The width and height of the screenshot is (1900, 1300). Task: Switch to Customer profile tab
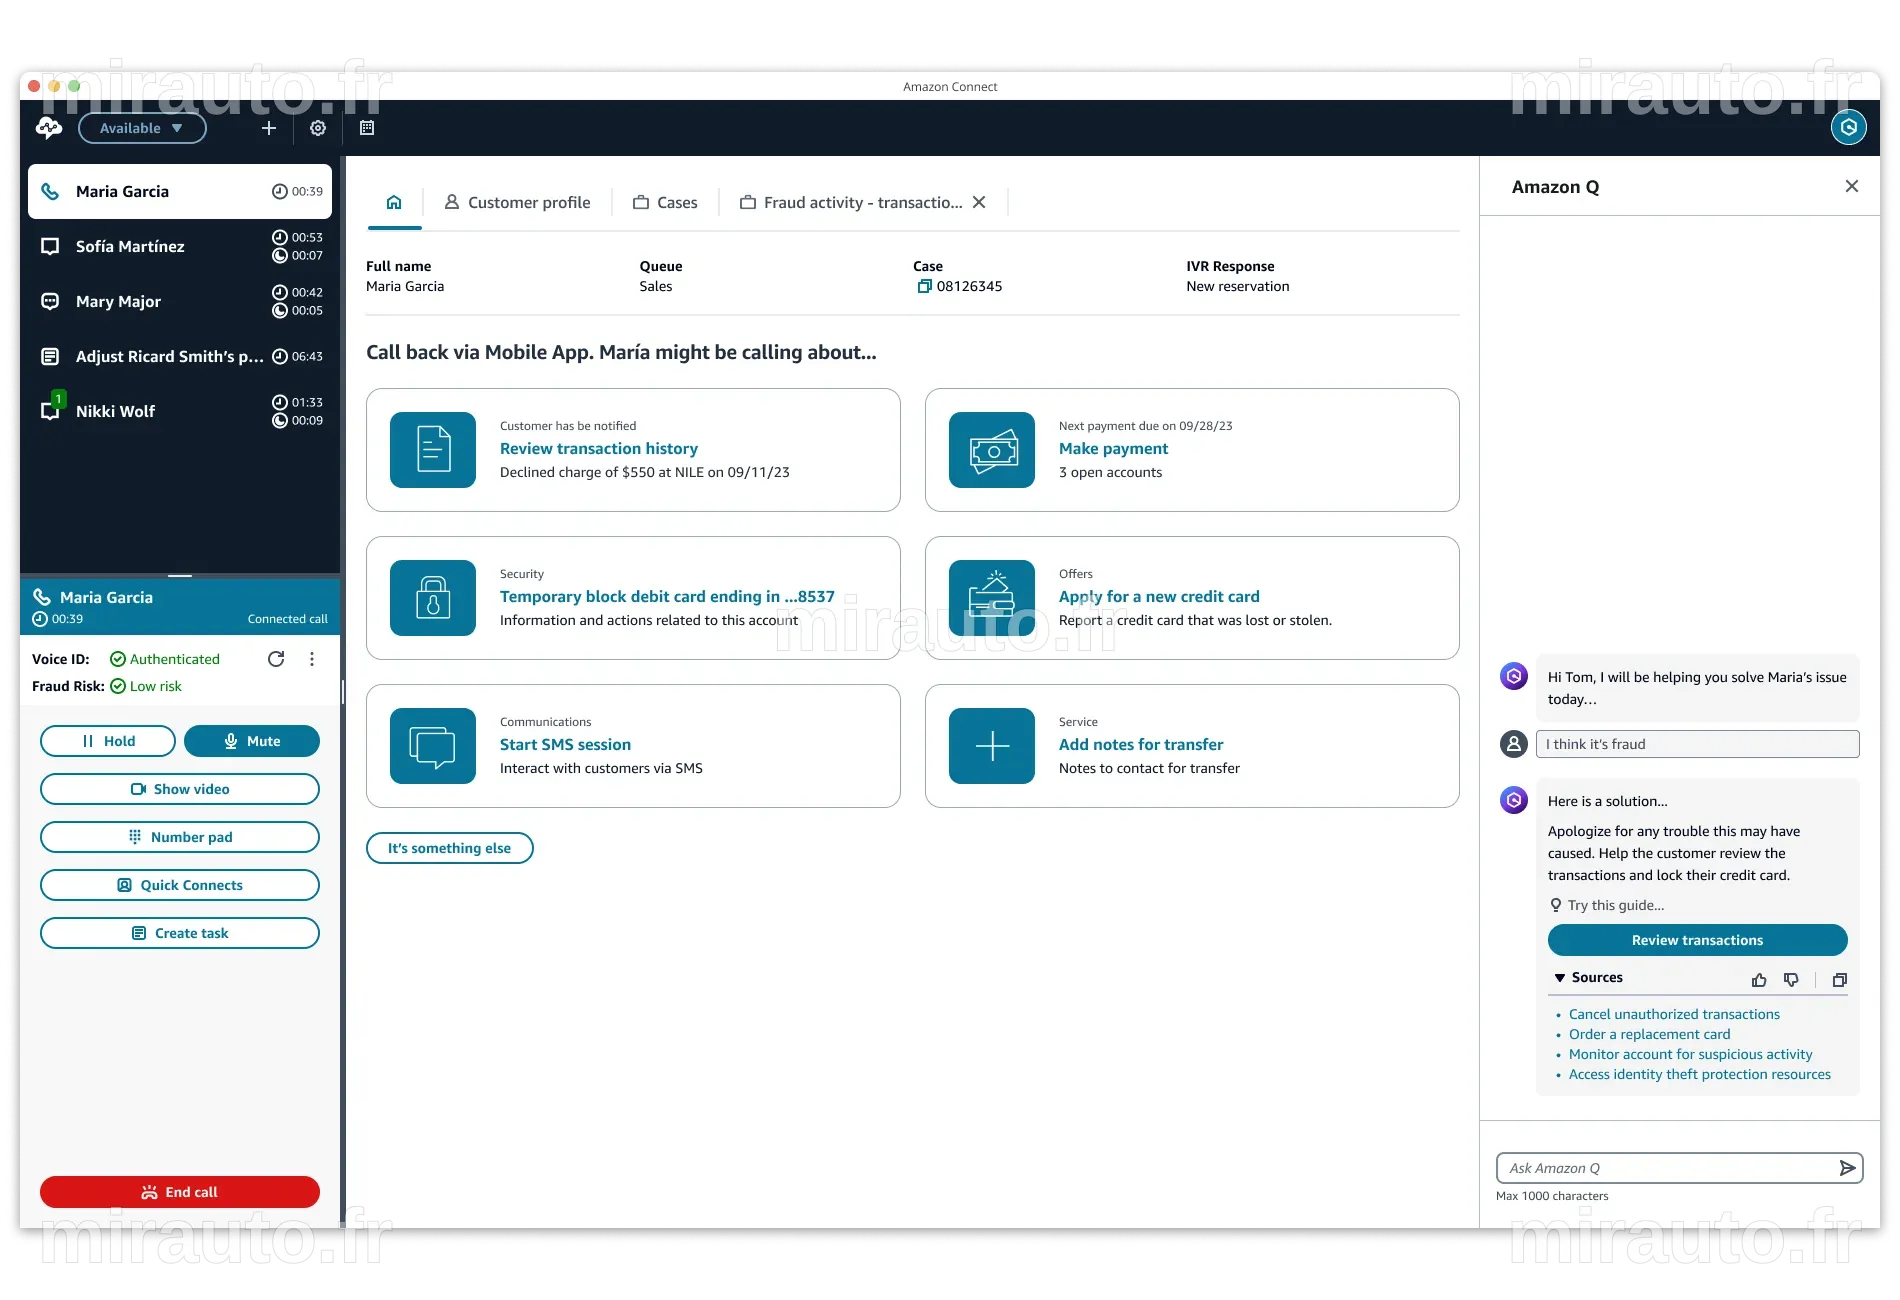click(x=517, y=202)
